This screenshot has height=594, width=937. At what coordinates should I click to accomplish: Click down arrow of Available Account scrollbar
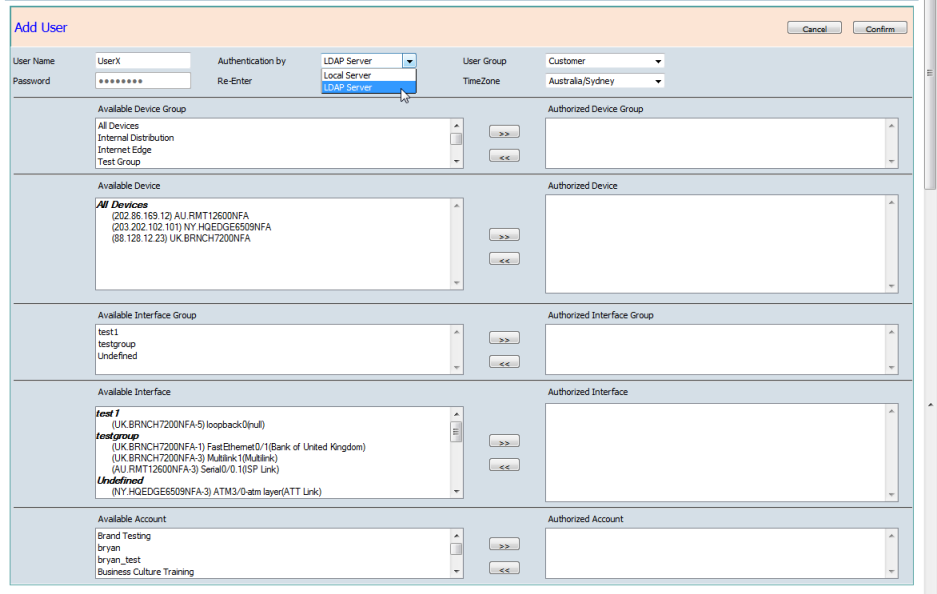pos(457,571)
